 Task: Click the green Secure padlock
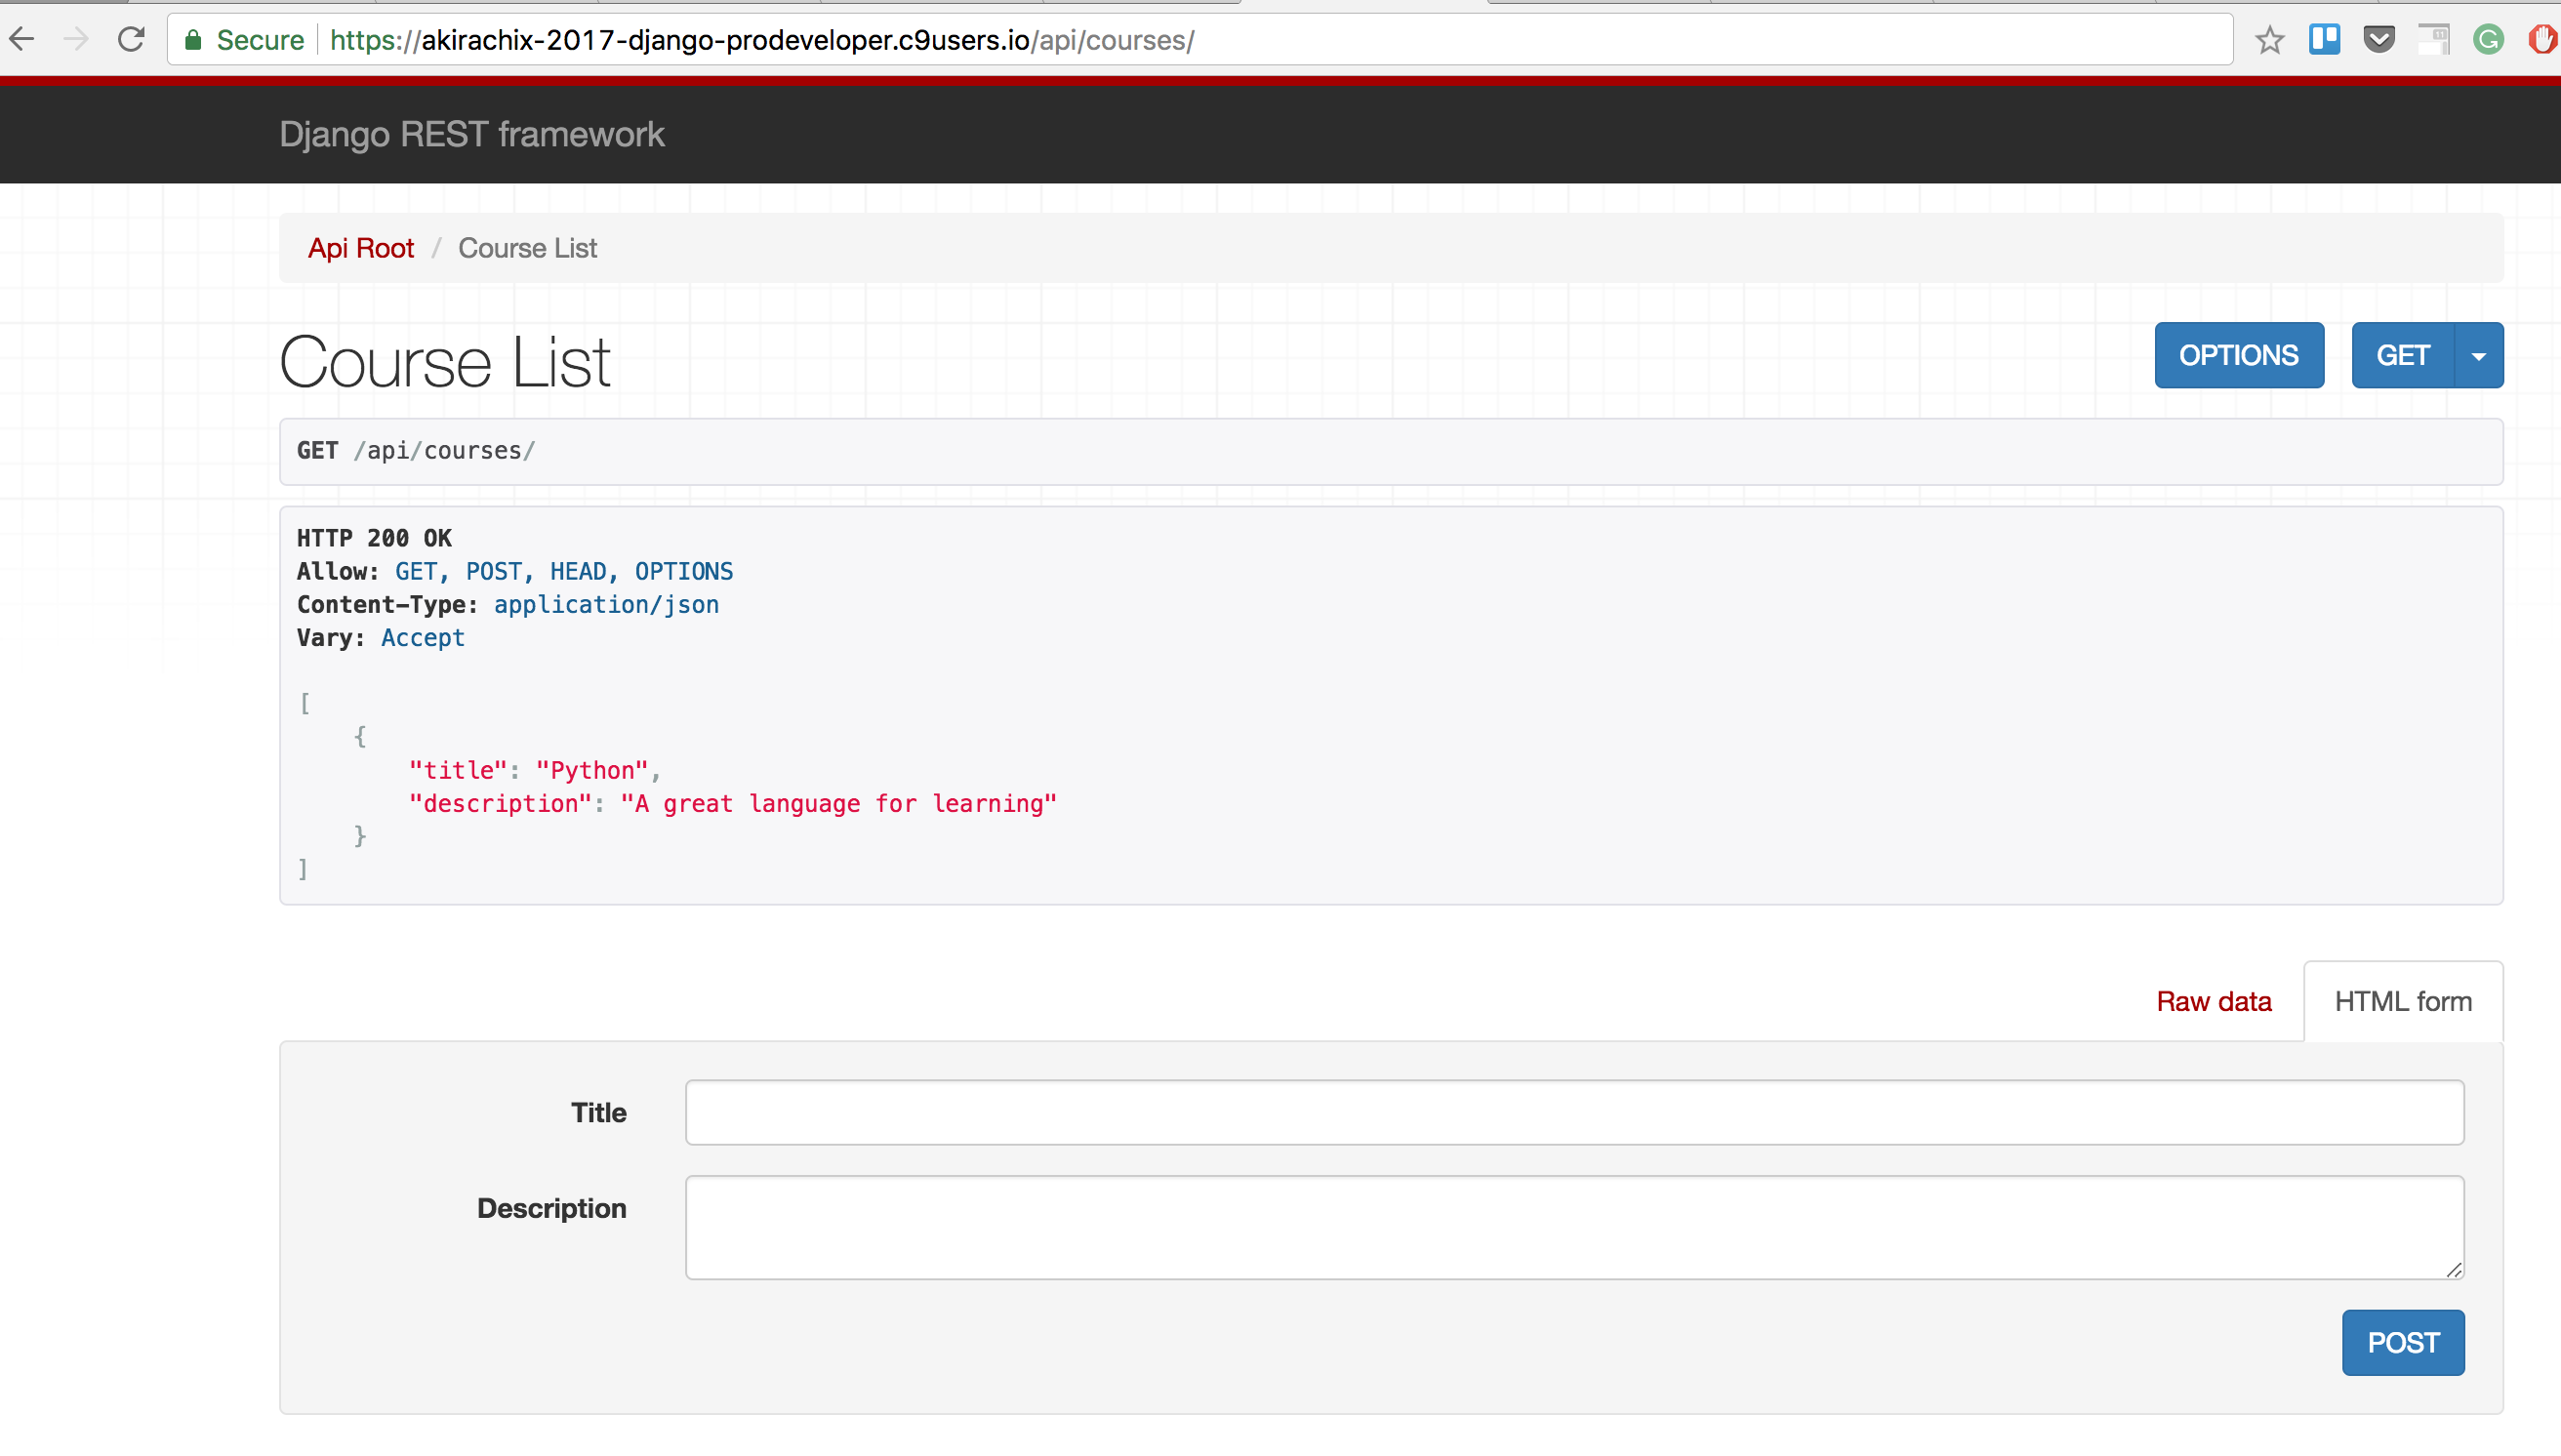(x=194, y=40)
